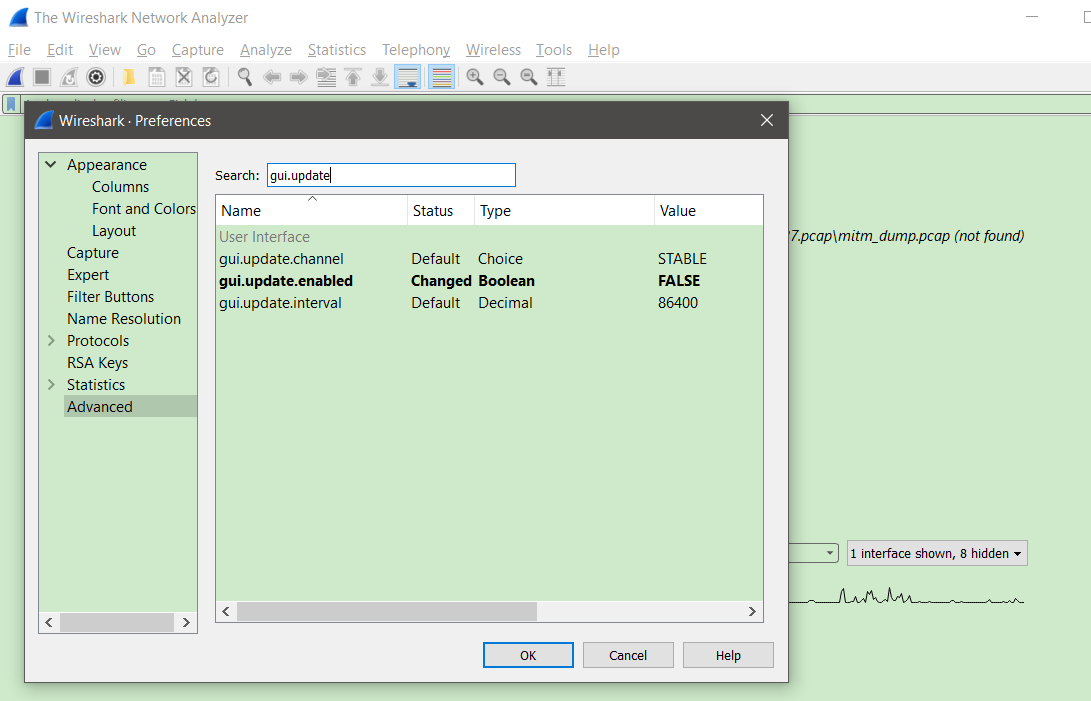Start capturing packets with shark fin icon

click(x=15, y=77)
